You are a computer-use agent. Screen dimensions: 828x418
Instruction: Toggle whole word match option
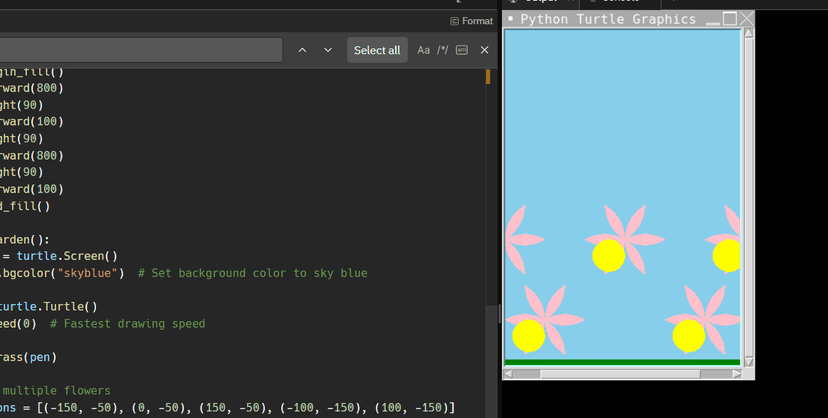tap(462, 50)
